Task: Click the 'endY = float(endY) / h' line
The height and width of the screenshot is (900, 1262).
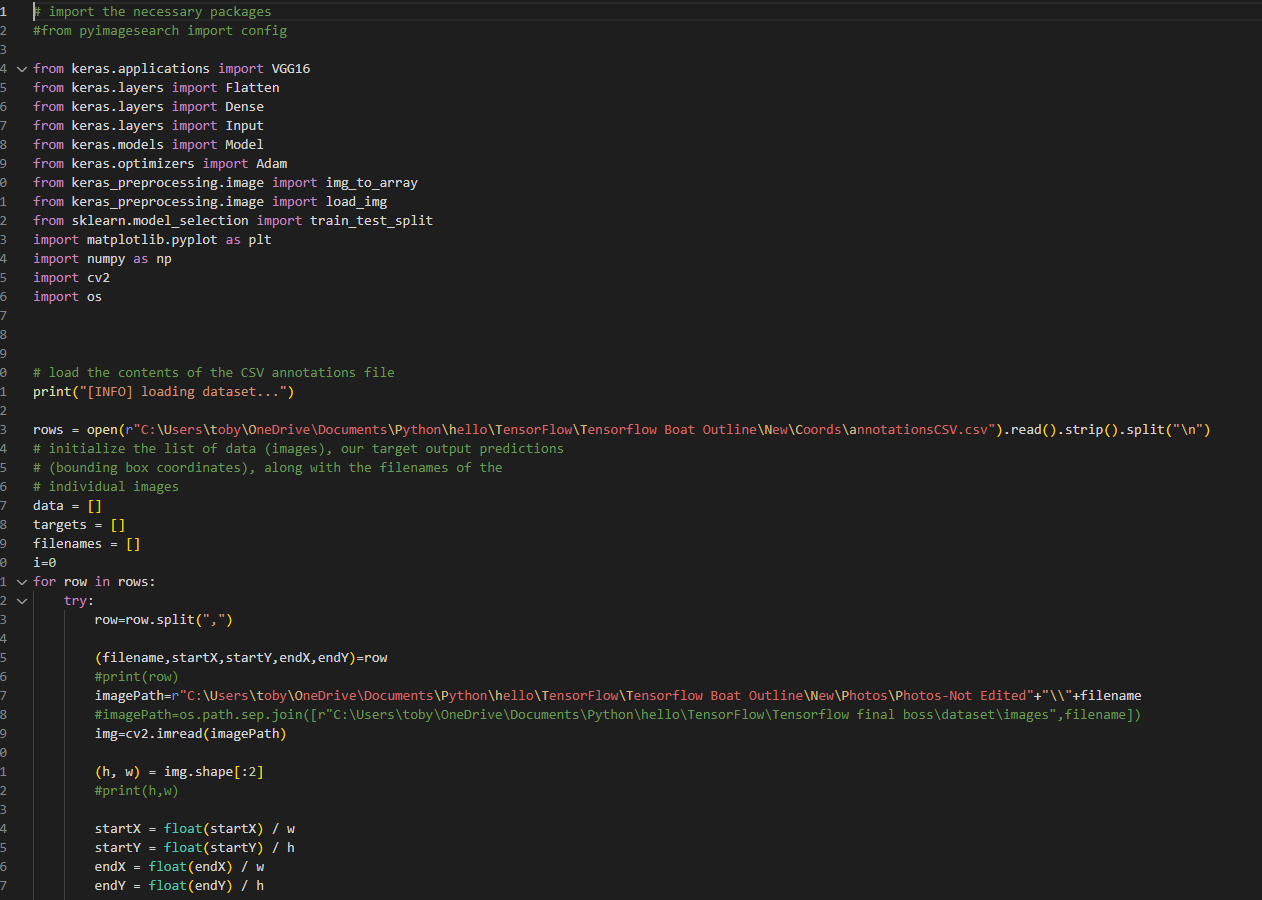Action: point(179,886)
